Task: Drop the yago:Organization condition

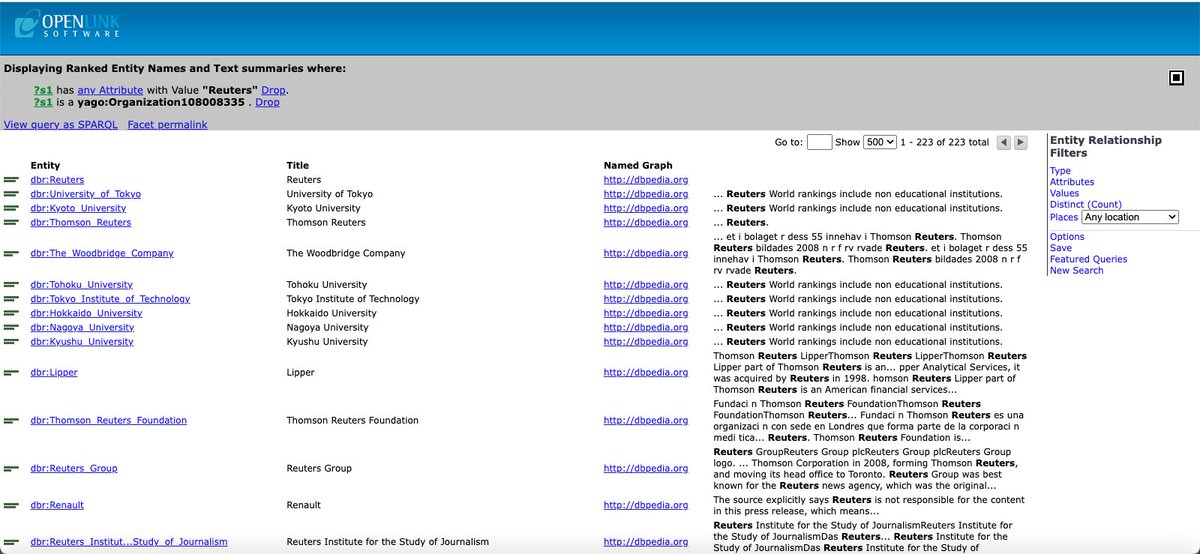Action: pyautogui.click(x=267, y=102)
